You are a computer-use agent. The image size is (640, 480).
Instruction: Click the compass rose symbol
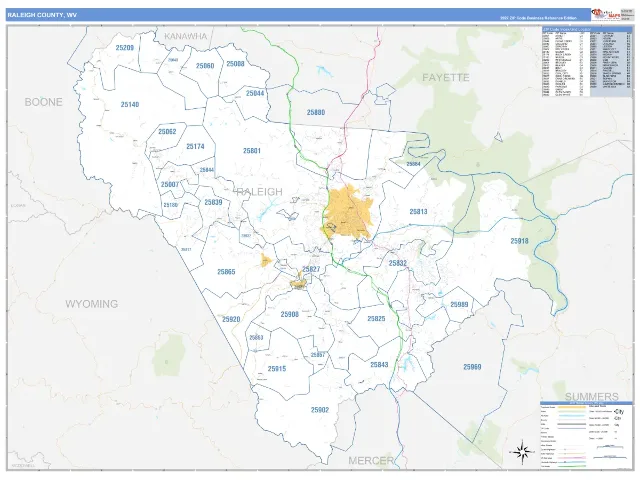click(x=522, y=452)
